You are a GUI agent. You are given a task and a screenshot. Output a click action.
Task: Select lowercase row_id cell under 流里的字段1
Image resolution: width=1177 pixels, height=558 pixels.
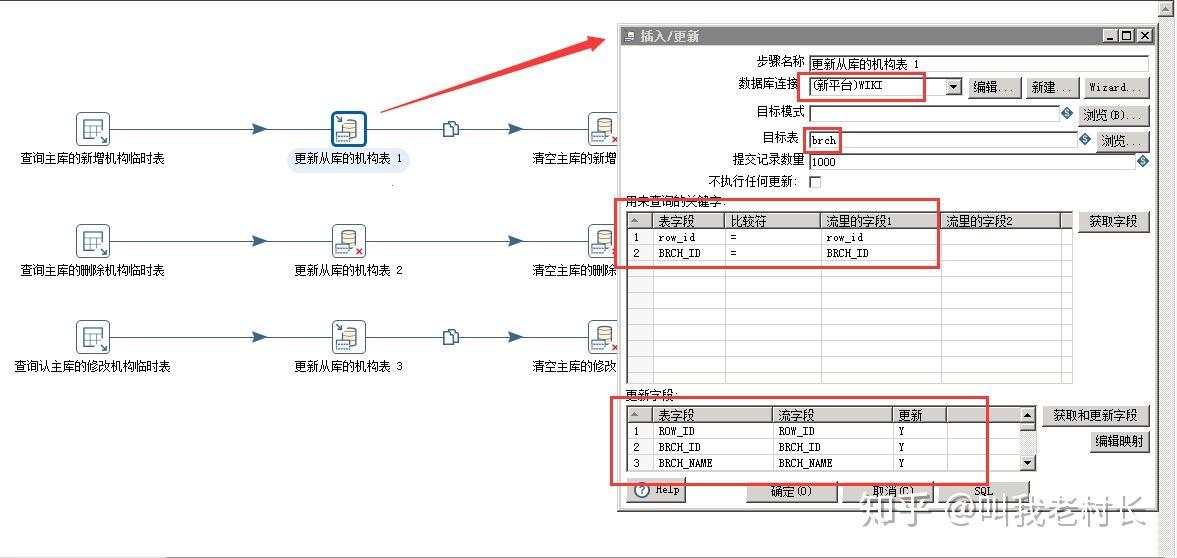coord(881,237)
